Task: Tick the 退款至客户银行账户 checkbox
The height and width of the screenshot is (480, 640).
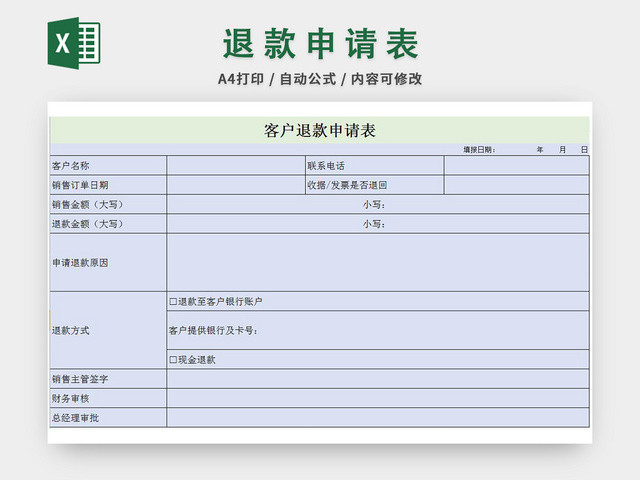Action: click(173, 302)
